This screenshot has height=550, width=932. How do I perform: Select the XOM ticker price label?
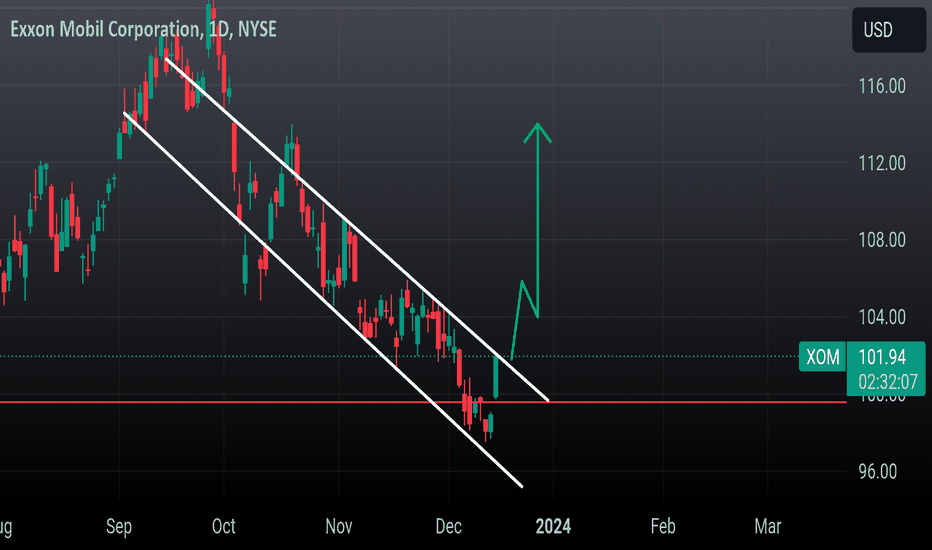(x=822, y=357)
